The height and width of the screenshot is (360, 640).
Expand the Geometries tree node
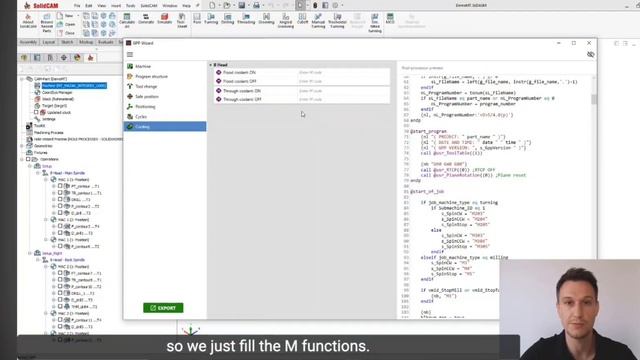(22, 146)
